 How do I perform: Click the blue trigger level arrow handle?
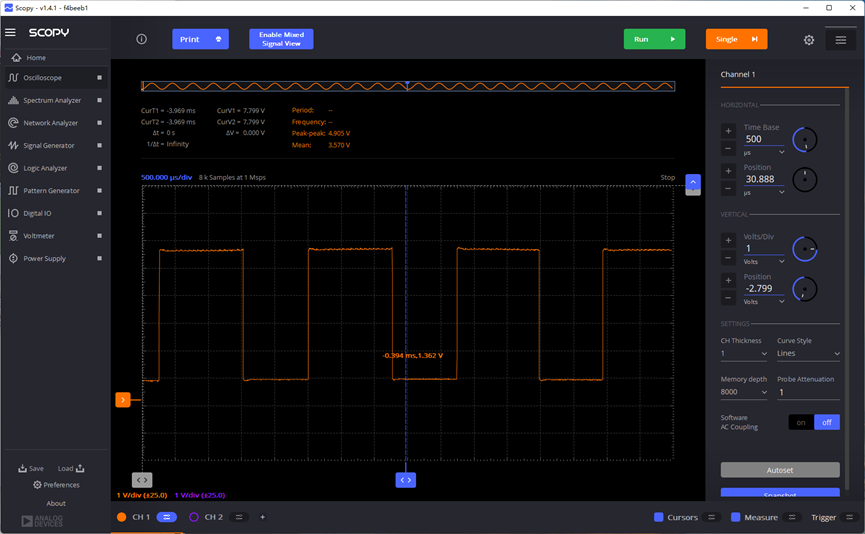693,182
